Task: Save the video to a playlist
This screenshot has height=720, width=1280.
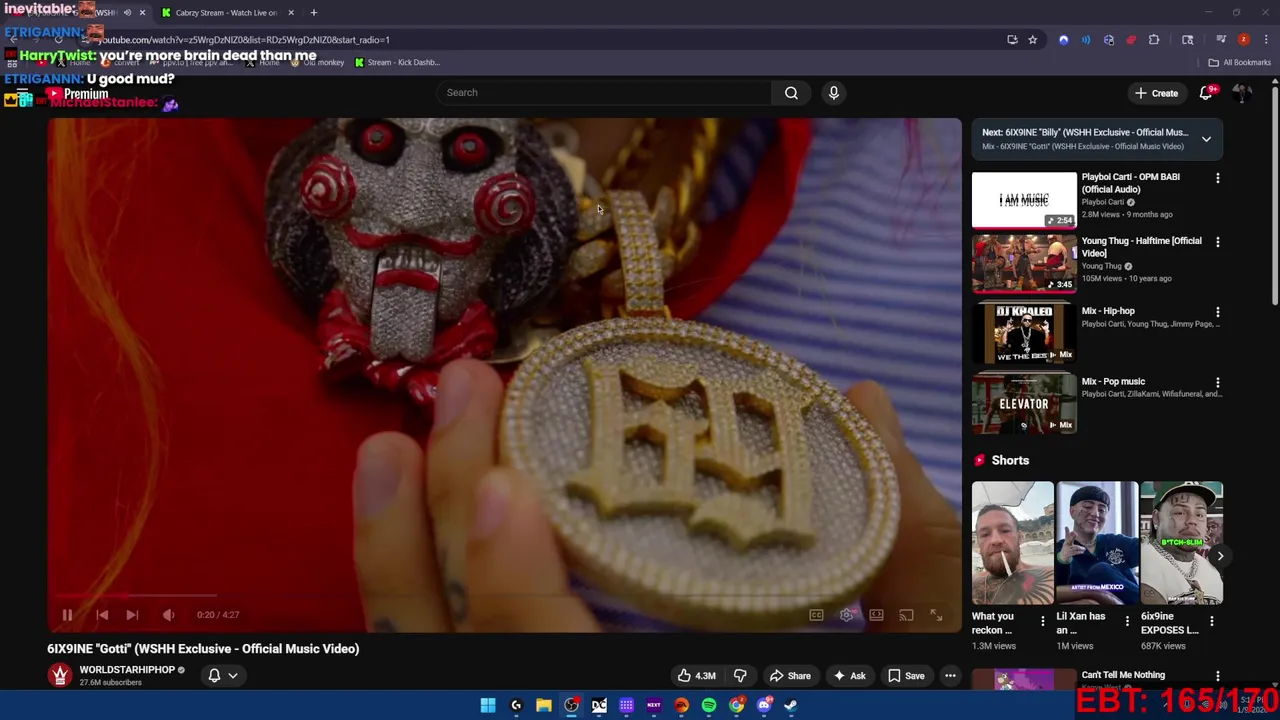Action: [x=906, y=676]
